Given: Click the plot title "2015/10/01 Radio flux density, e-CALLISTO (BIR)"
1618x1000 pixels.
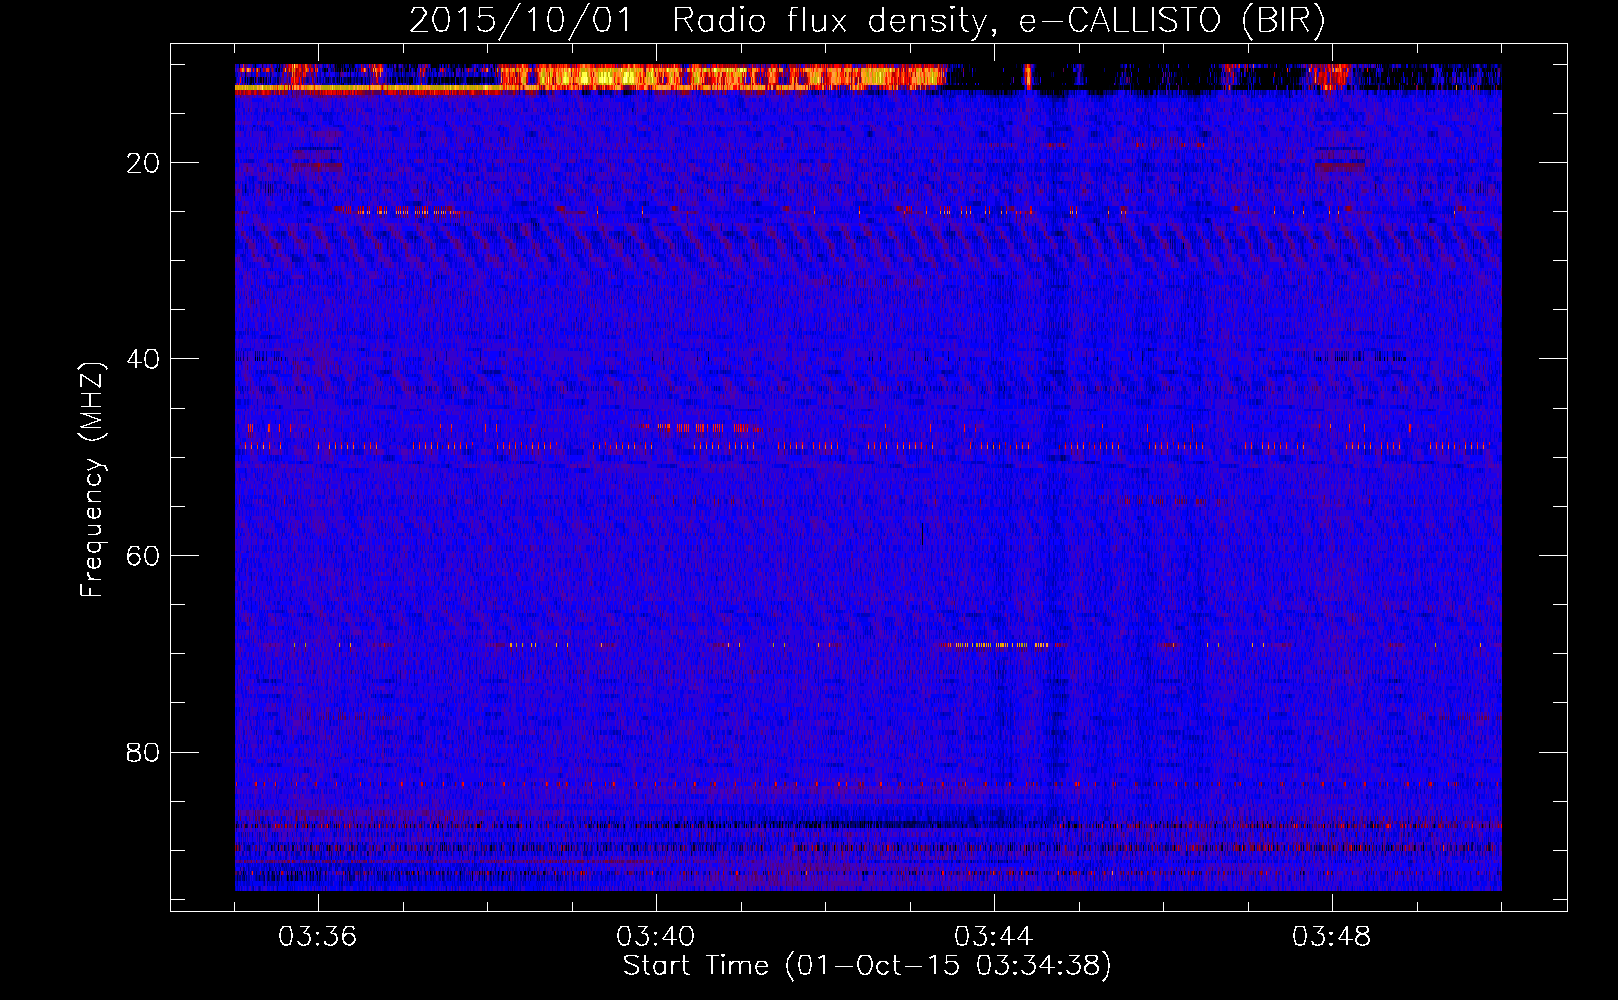Looking at the screenshot, I should [867, 21].
